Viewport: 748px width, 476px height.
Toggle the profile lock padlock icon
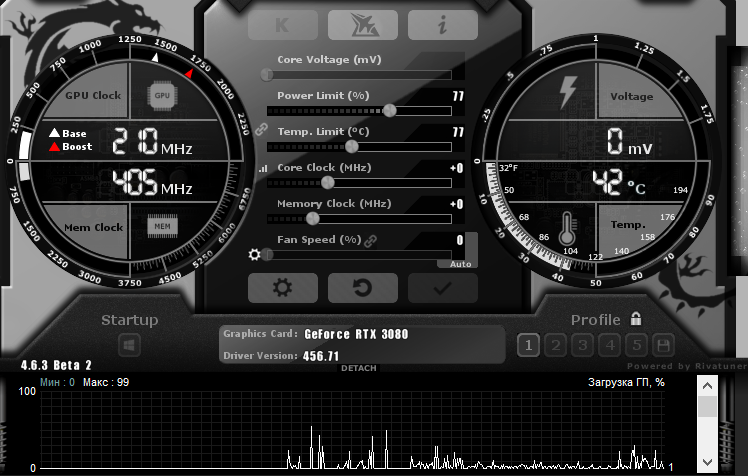coord(635,318)
